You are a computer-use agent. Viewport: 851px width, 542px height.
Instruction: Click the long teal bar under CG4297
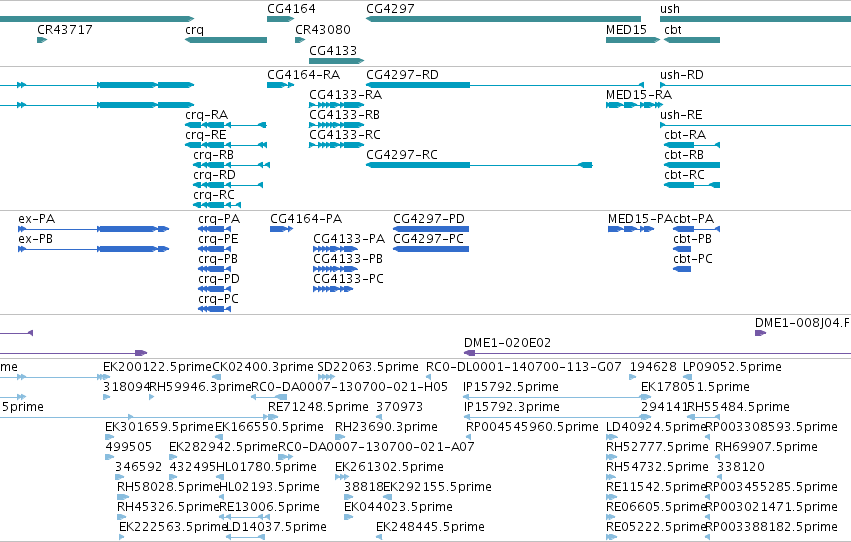click(x=503, y=19)
